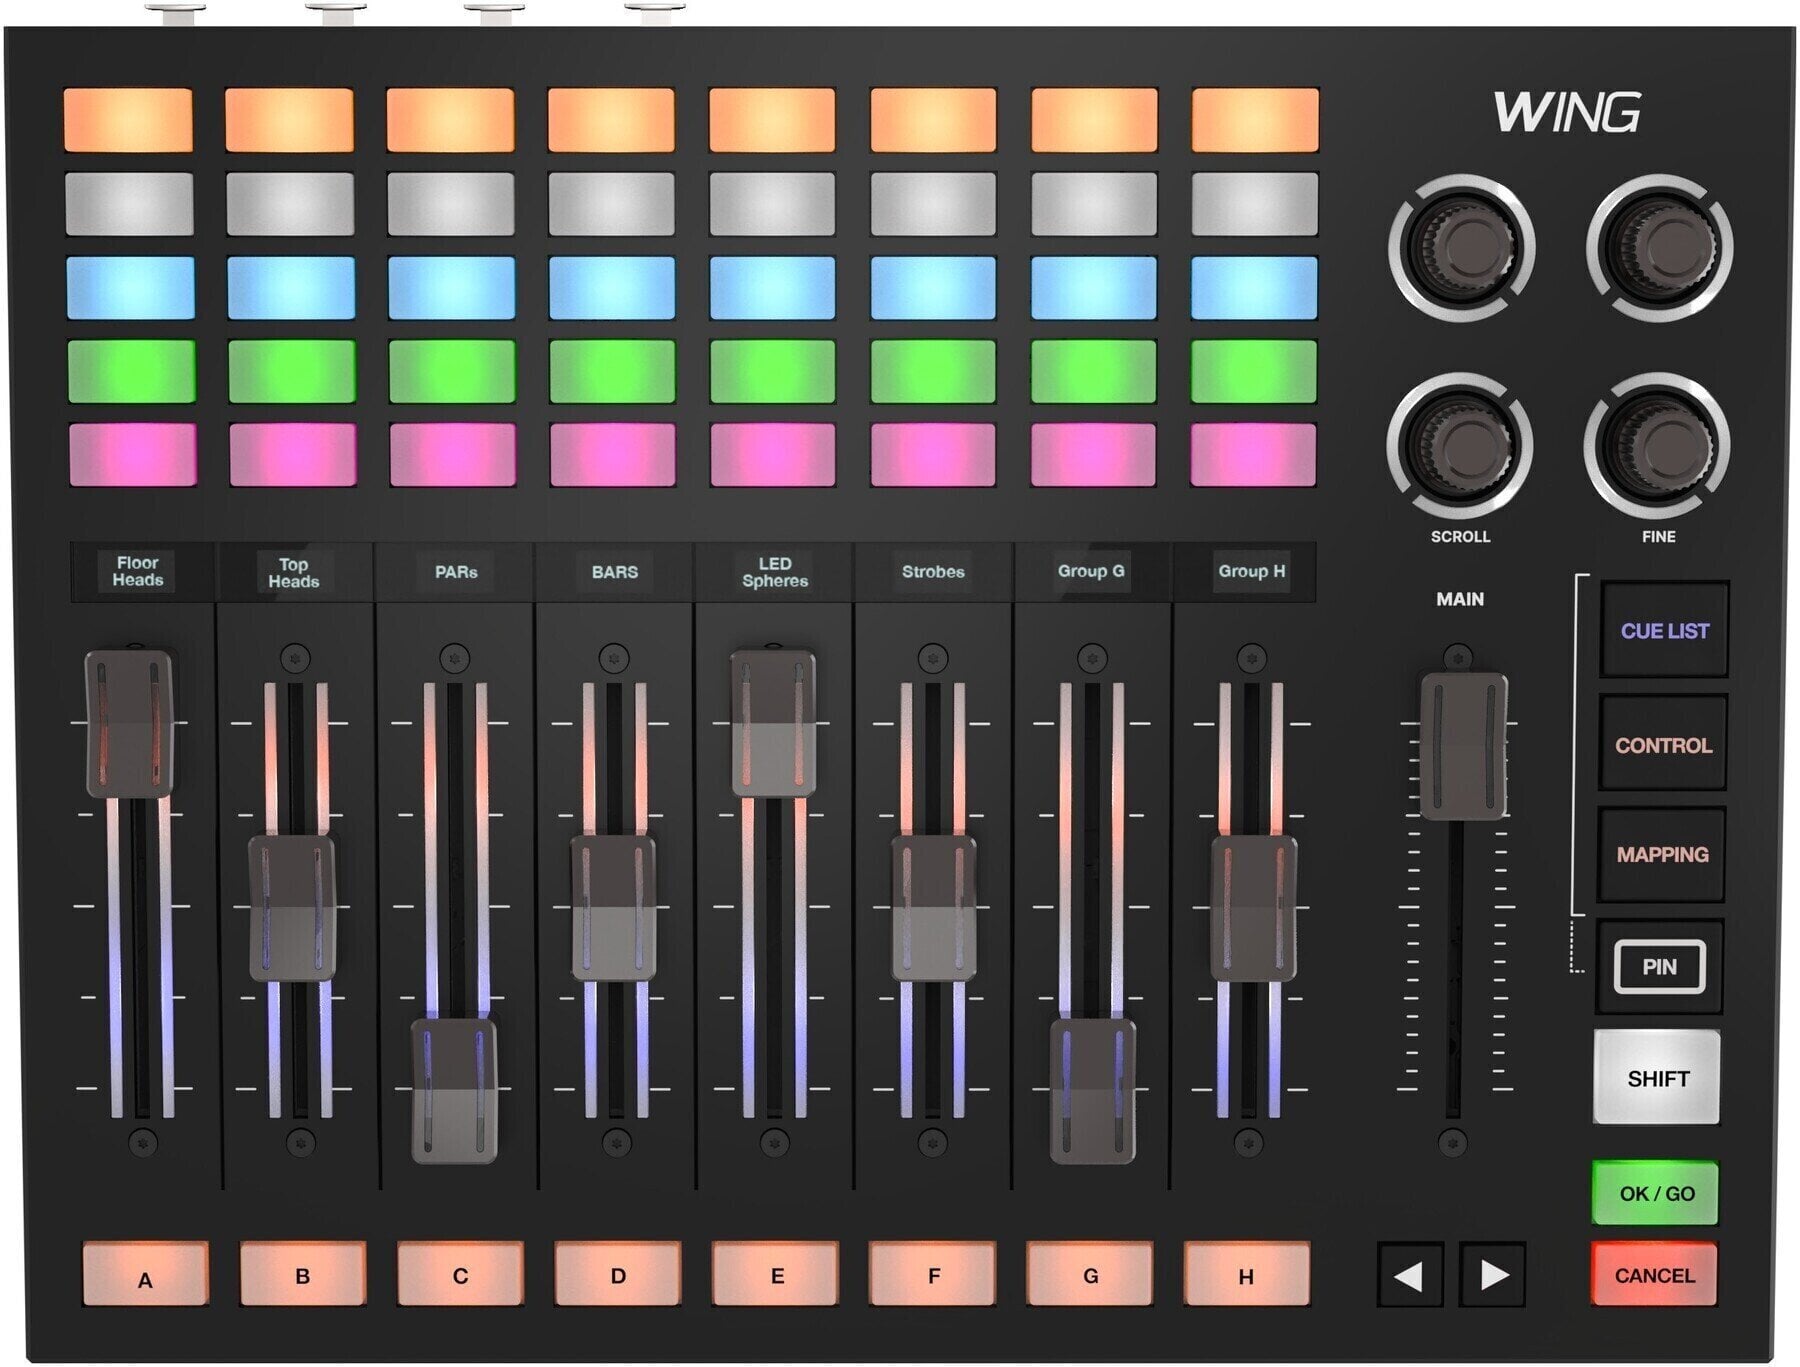Activate flash button E
Image resolution: width=1800 pixels, height=1367 pixels.
(x=776, y=1274)
